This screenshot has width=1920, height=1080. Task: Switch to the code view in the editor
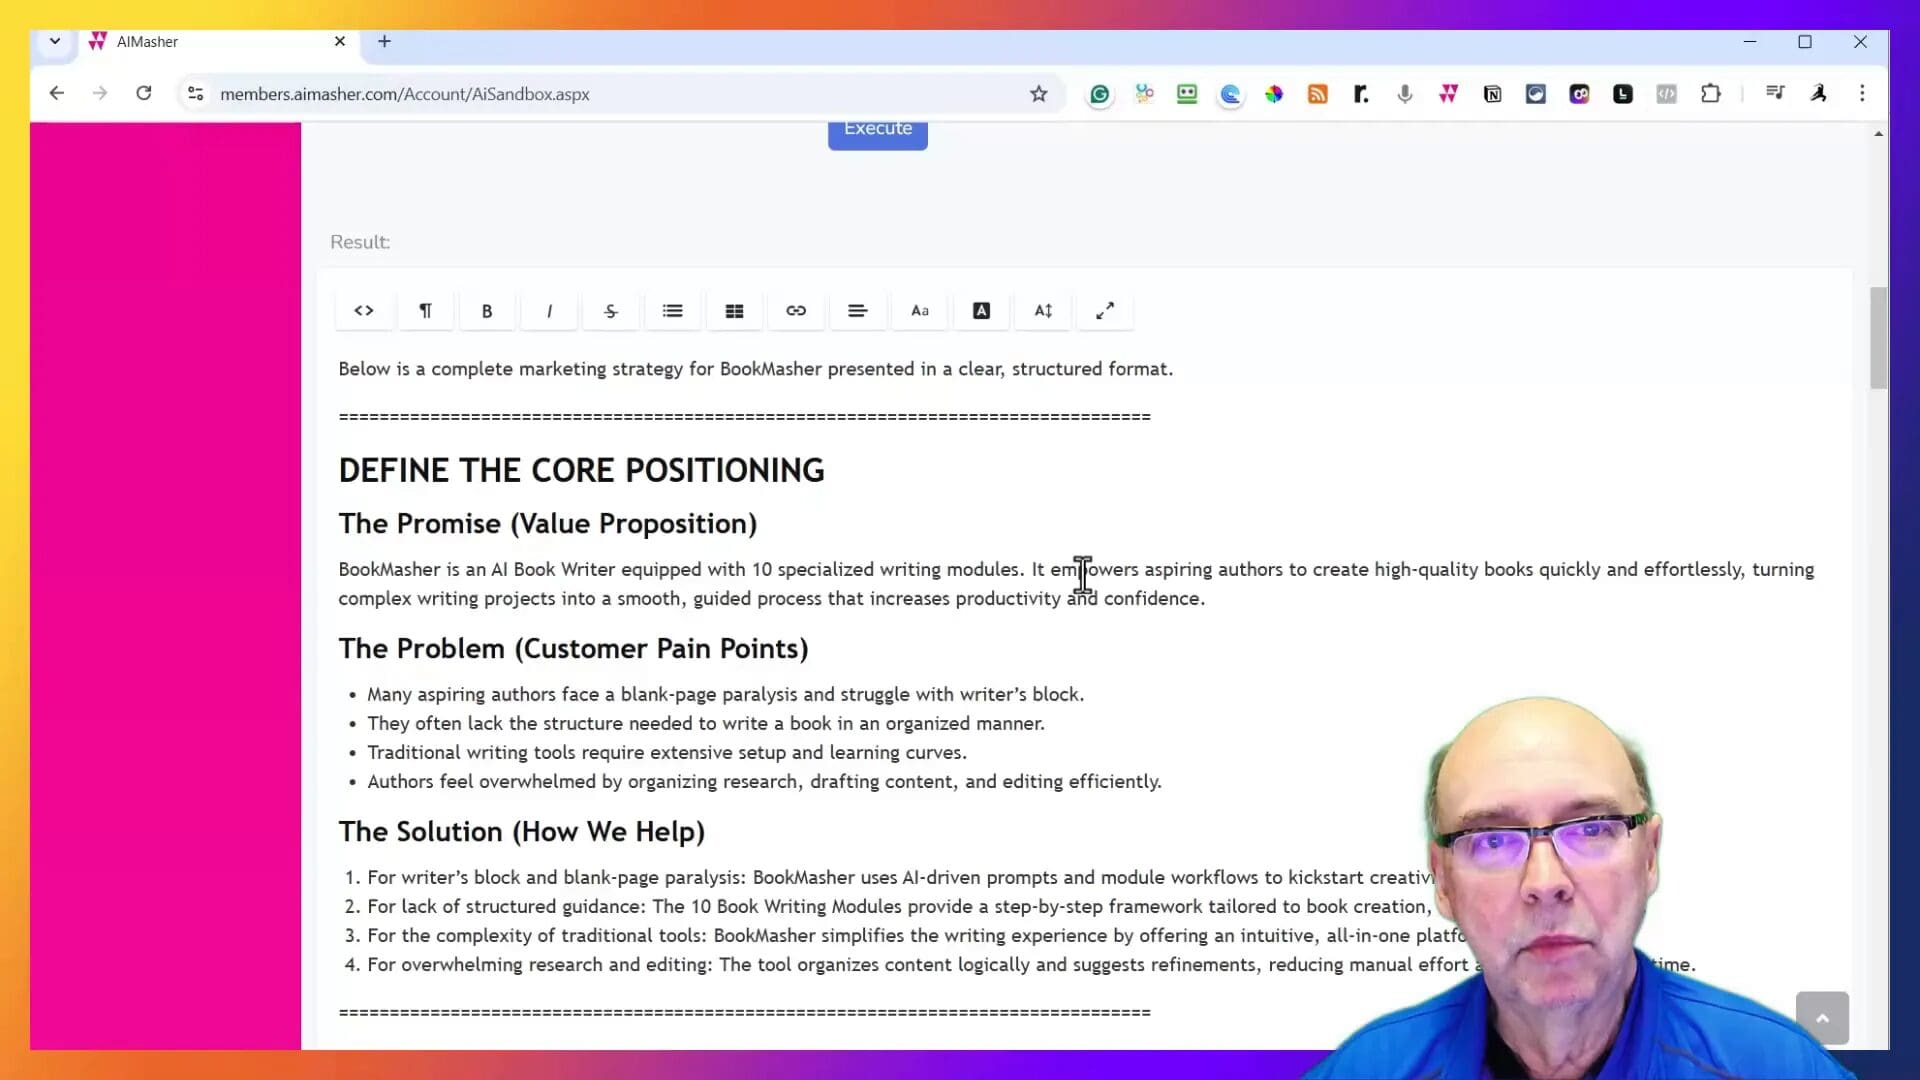(364, 311)
